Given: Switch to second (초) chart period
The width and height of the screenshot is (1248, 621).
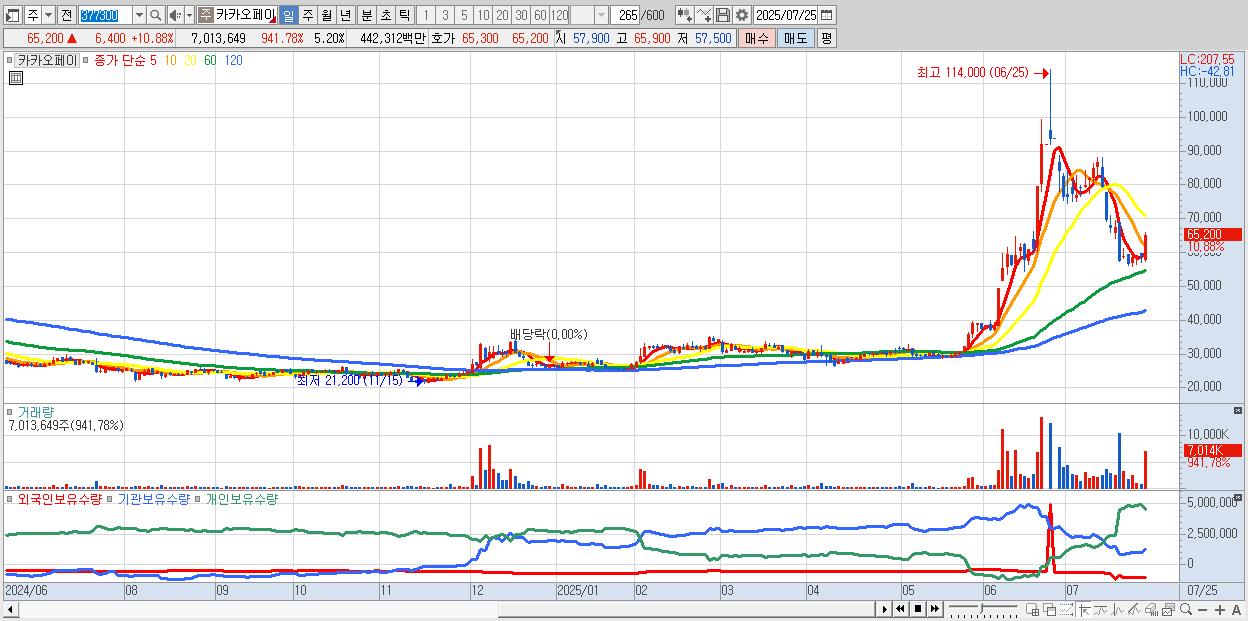Looking at the screenshot, I should tap(385, 15).
